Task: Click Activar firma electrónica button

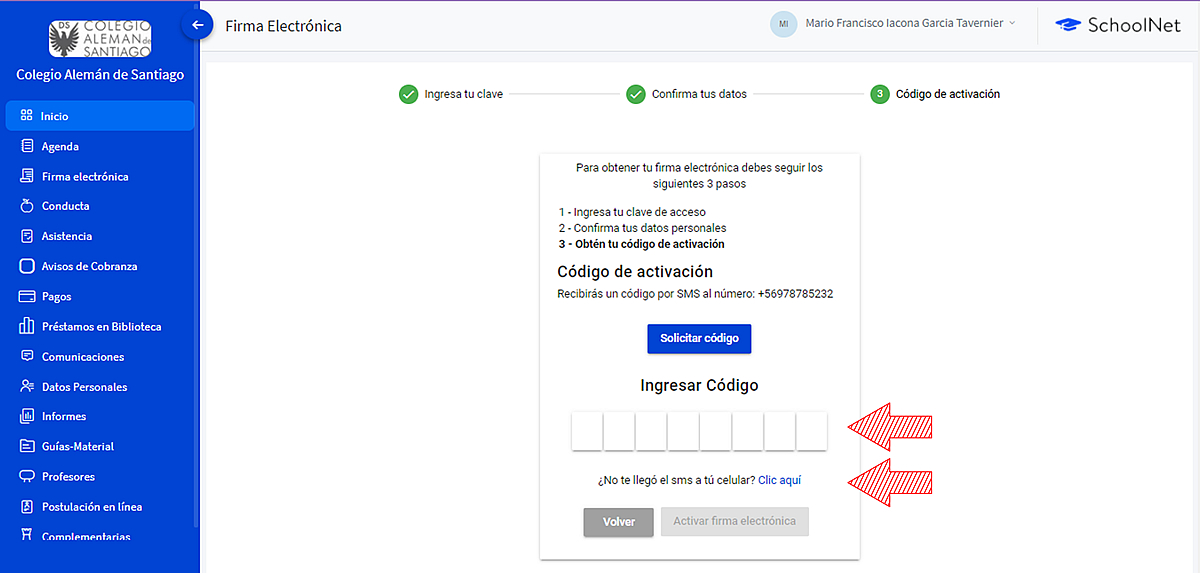Action: tap(734, 521)
